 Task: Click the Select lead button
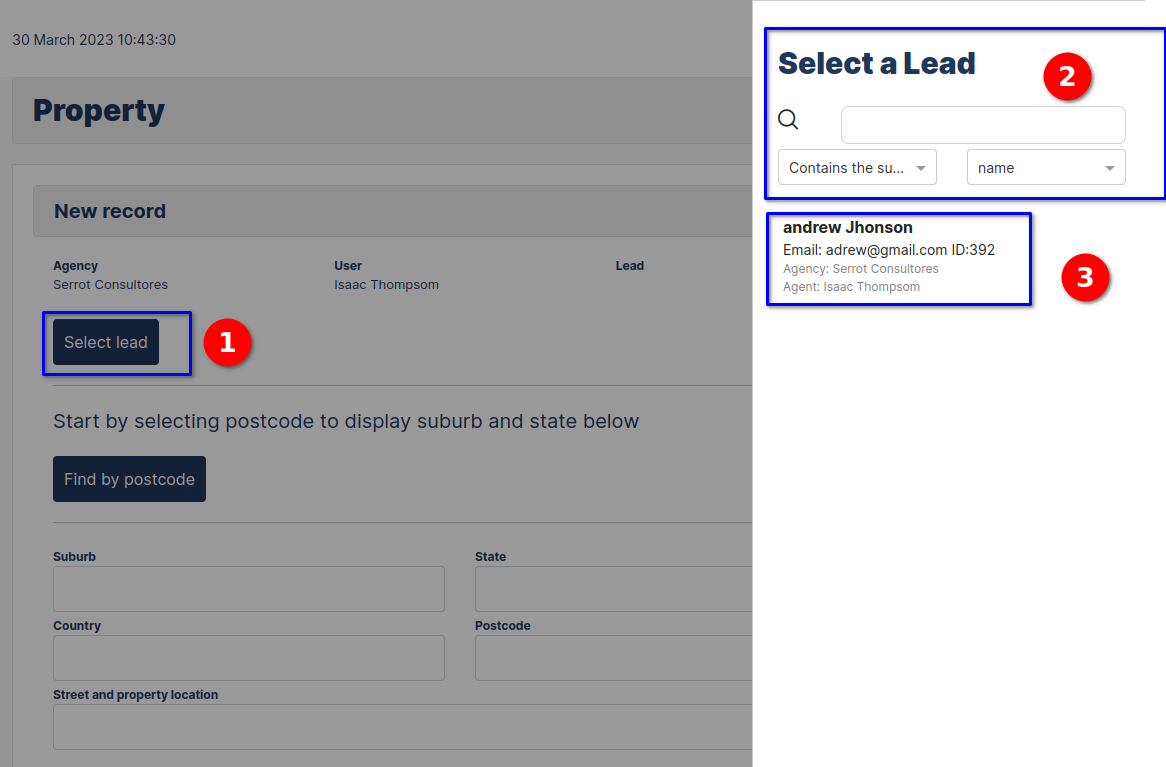click(105, 342)
